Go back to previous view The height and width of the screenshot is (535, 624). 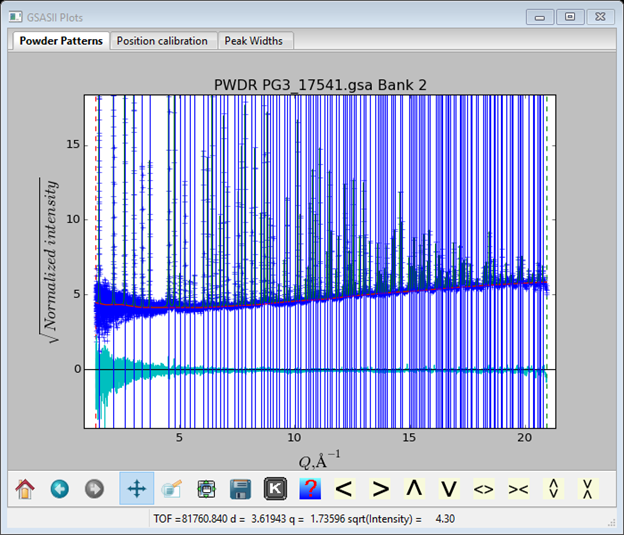[59, 489]
